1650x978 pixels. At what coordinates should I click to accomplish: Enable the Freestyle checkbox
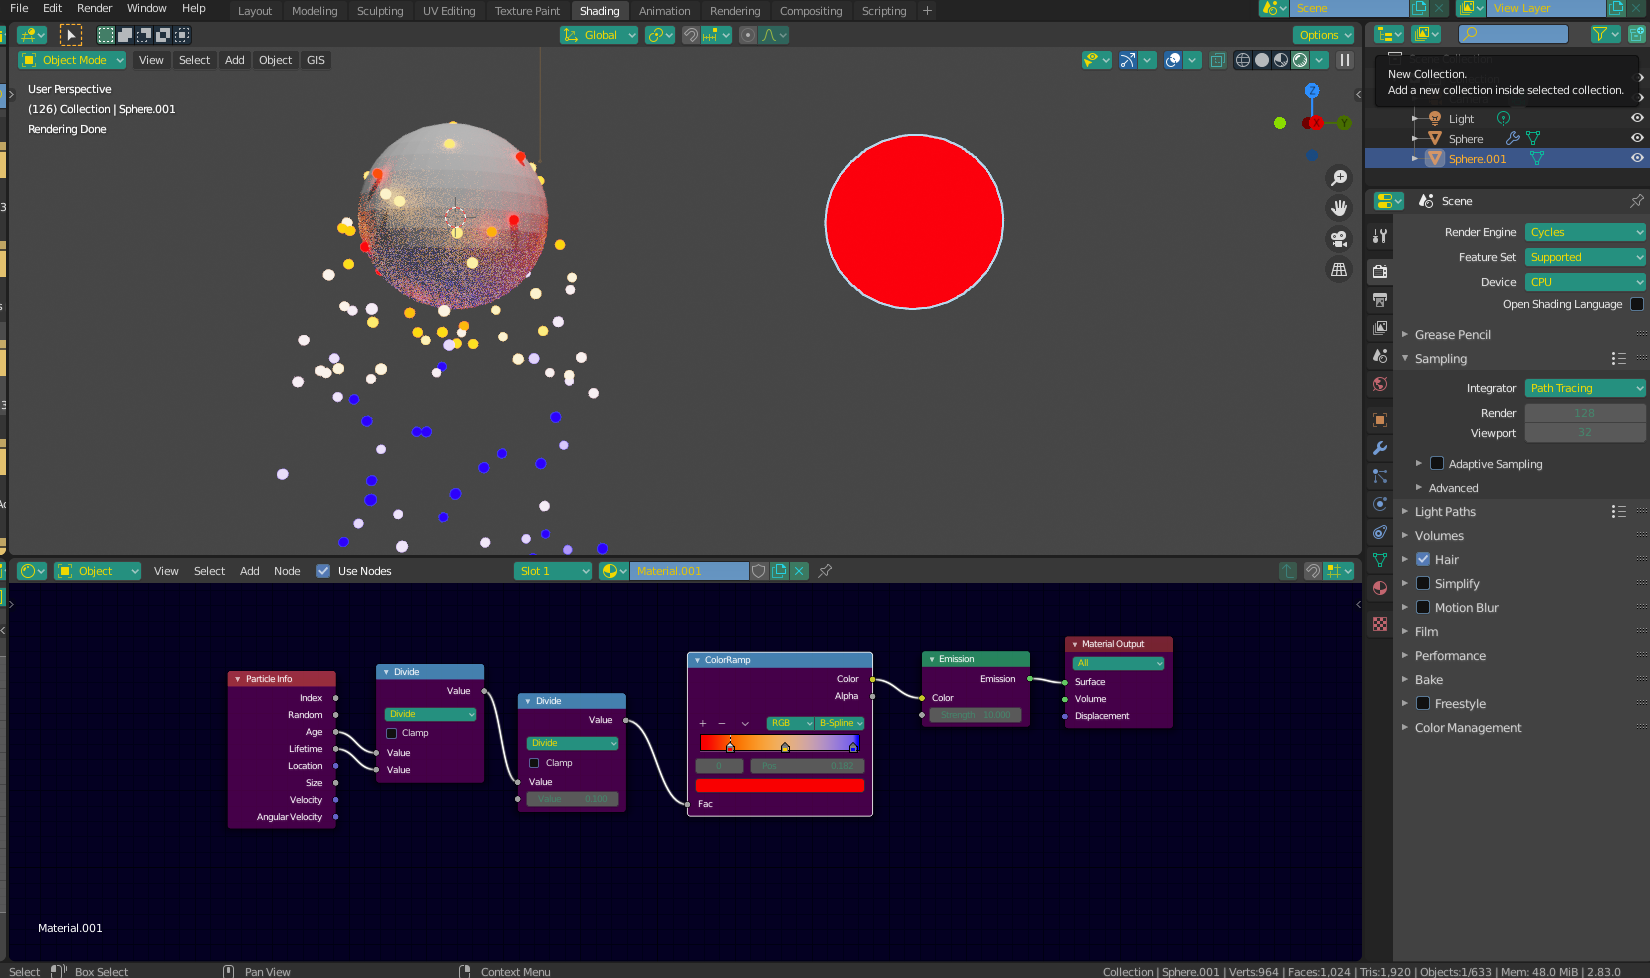coord(1423,703)
